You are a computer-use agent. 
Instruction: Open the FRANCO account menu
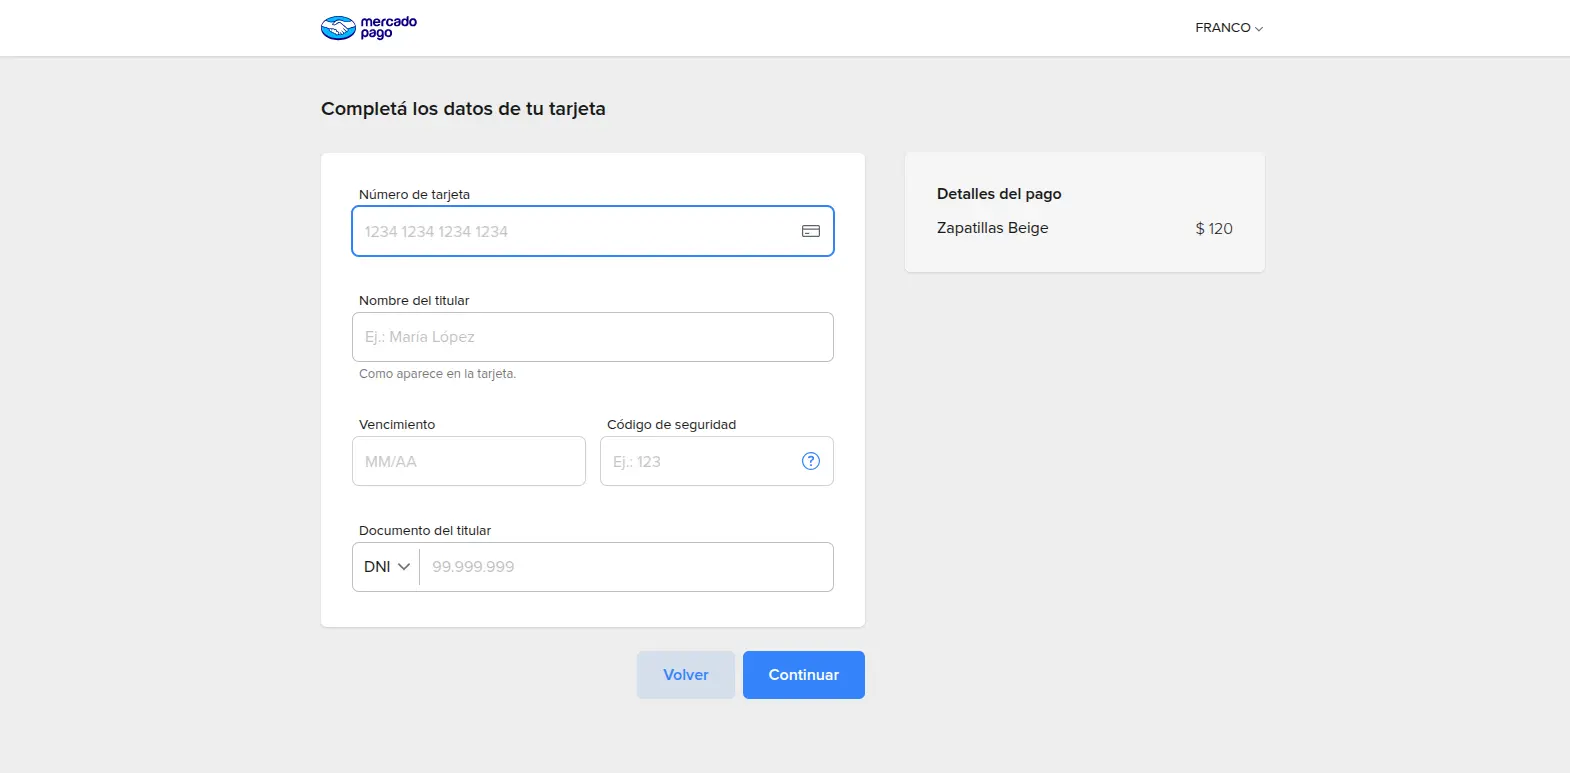coord(1229,28)
